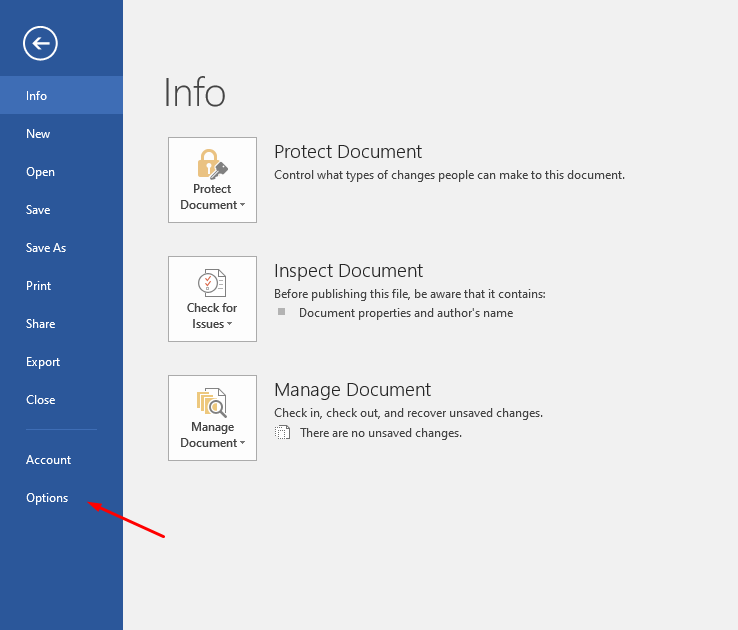Select the Info menu item
Screen dimensions: 738x630
(x=61, y=95)
